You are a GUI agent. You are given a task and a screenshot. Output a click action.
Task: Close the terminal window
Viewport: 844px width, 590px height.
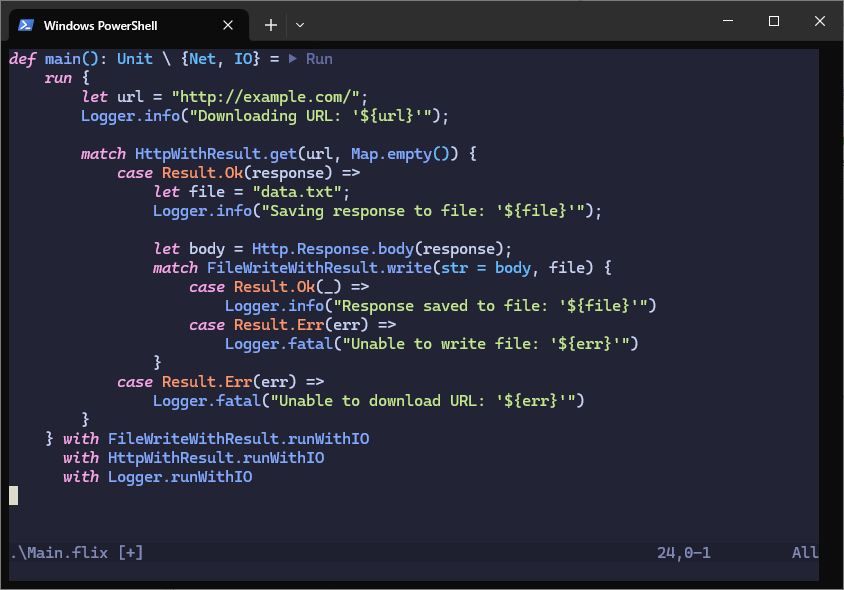coord(819,21)
